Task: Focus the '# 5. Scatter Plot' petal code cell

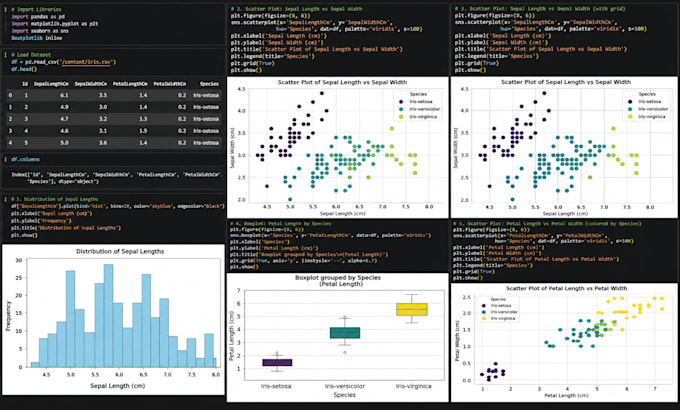Action: (564, 251)
